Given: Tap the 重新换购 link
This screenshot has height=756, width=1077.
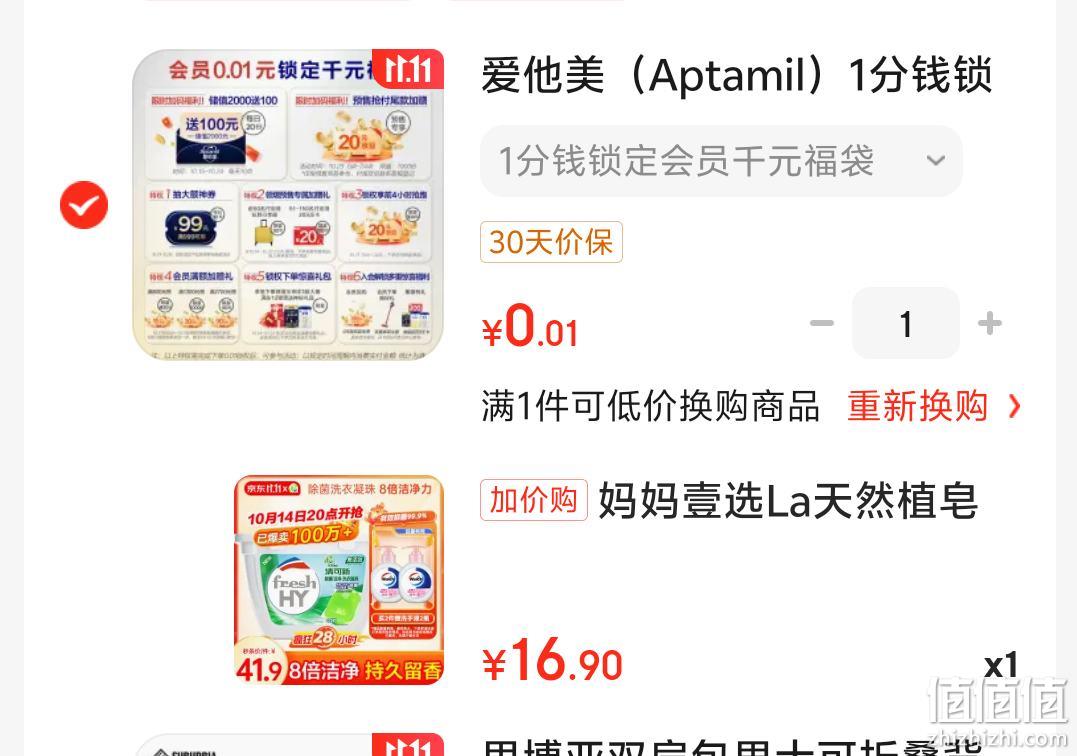Looking at the screenshot, I should [x=917, y=406].
